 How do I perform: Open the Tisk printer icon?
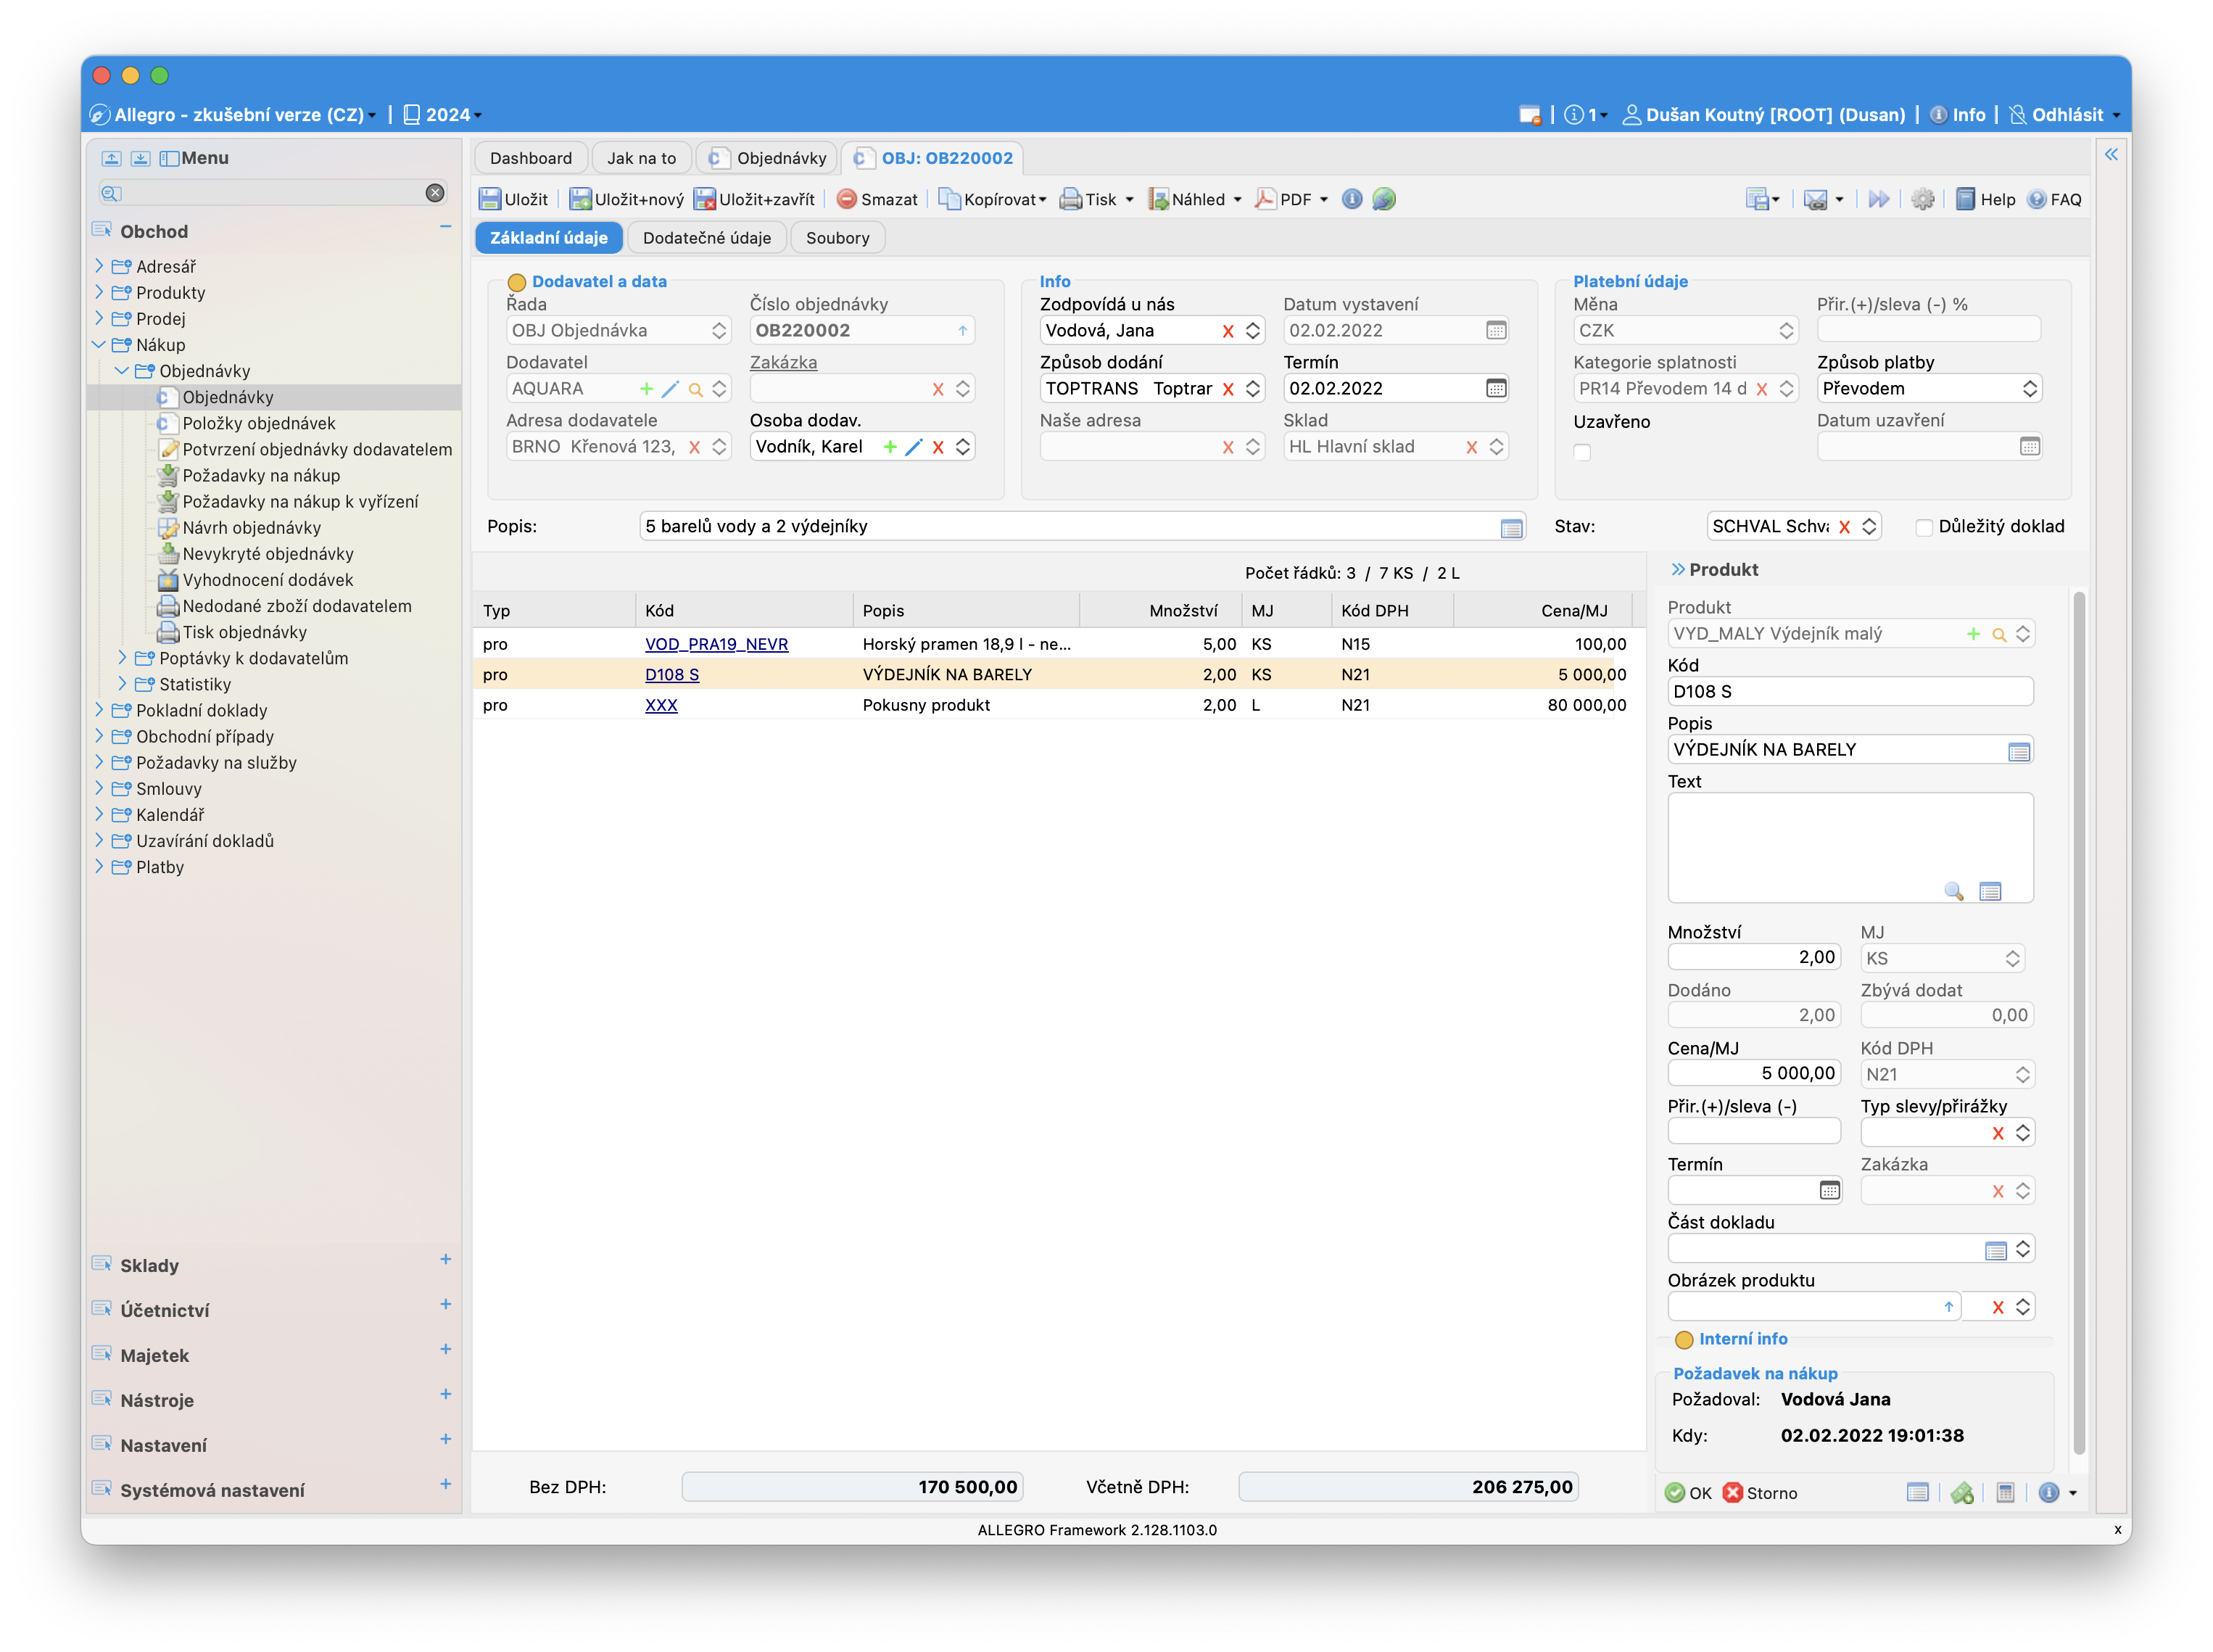[1071, 199]
